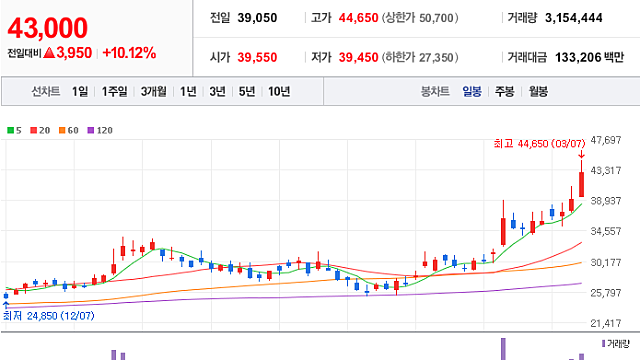Screen dimensions: 640x360
Task: Click the 거래대금 value 133,206 백만
Action: click(589, 57)
